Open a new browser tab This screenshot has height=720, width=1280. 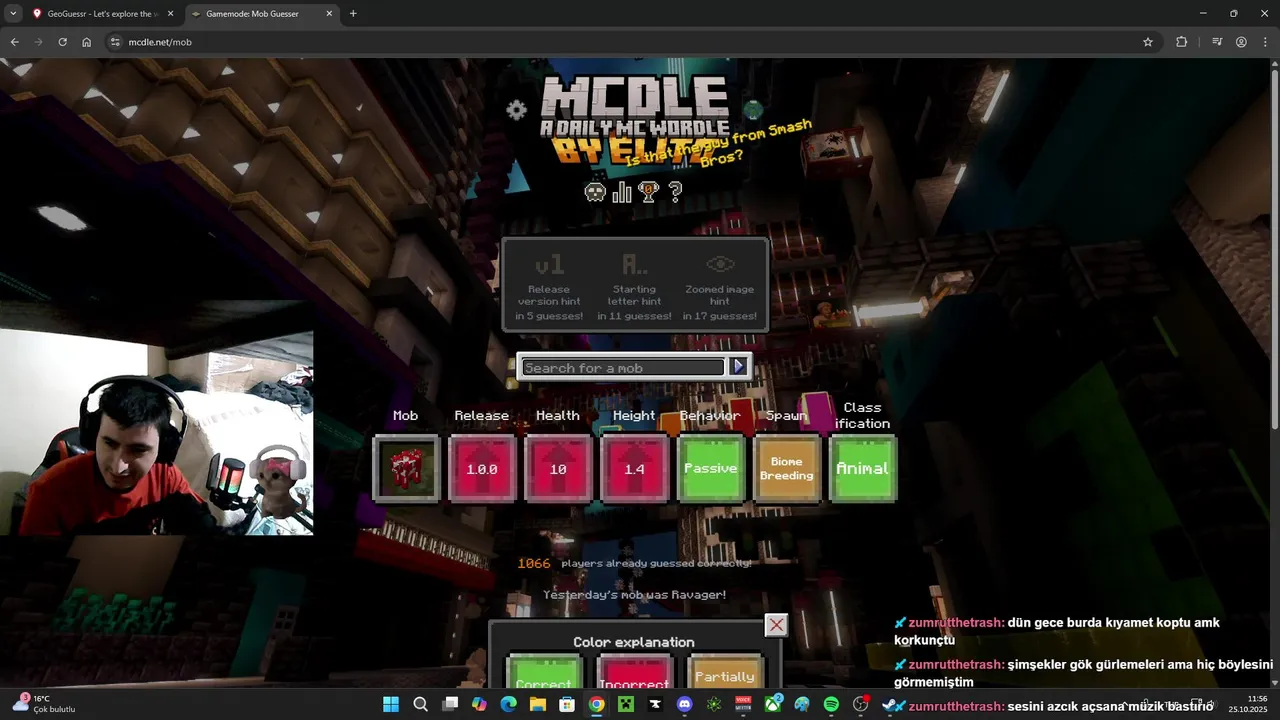[353, 14]
